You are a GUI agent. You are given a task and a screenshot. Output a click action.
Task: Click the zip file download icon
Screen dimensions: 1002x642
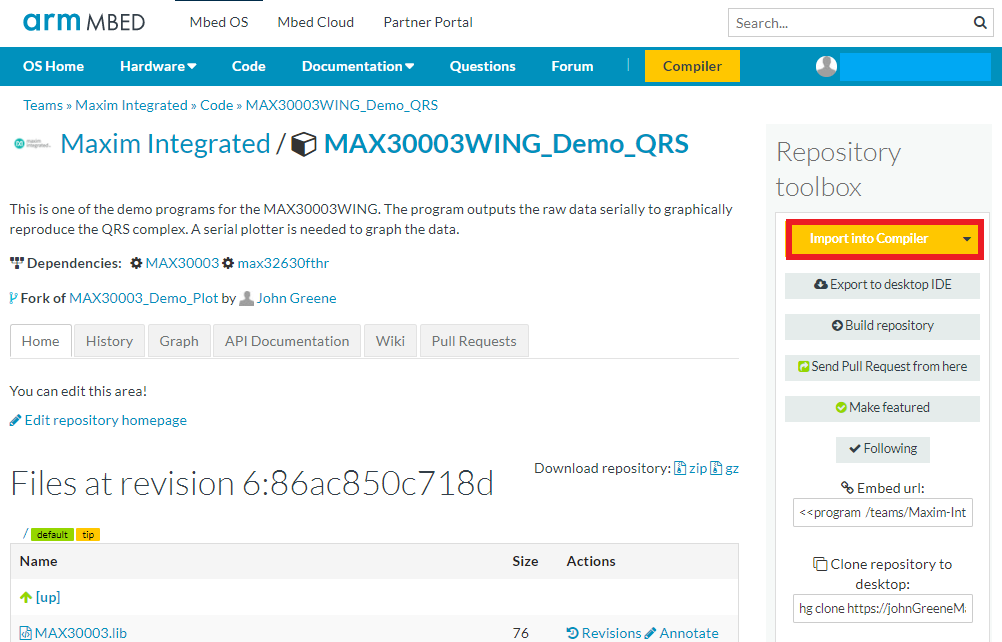click(680, 468)
